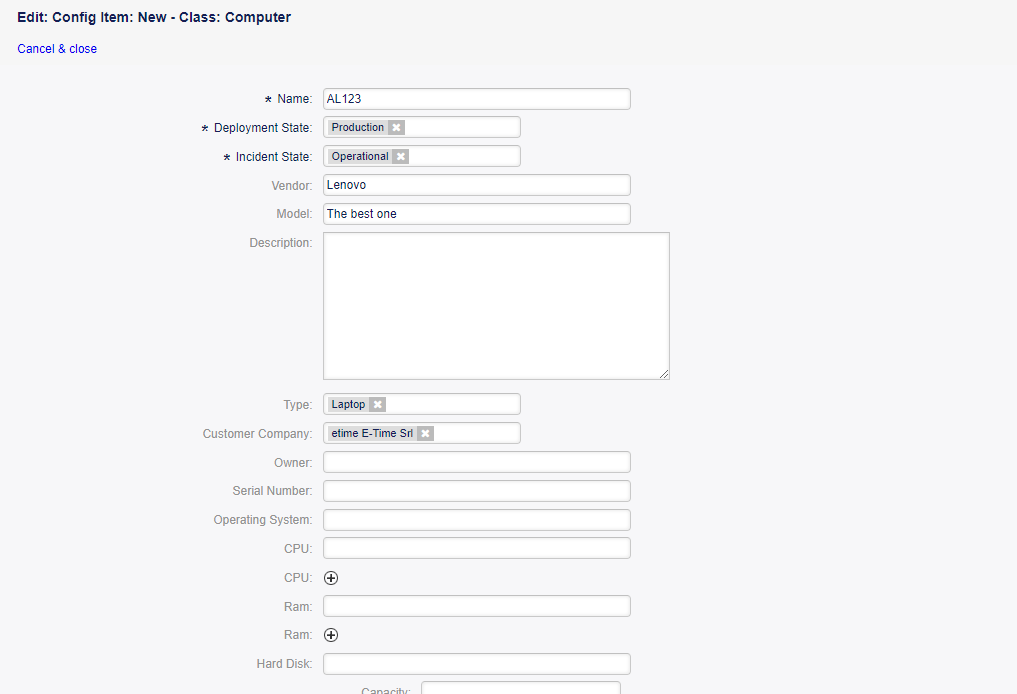Click inside the Name field showing AL123
This screenshot has height=694, width=1017.
[476, 98]
